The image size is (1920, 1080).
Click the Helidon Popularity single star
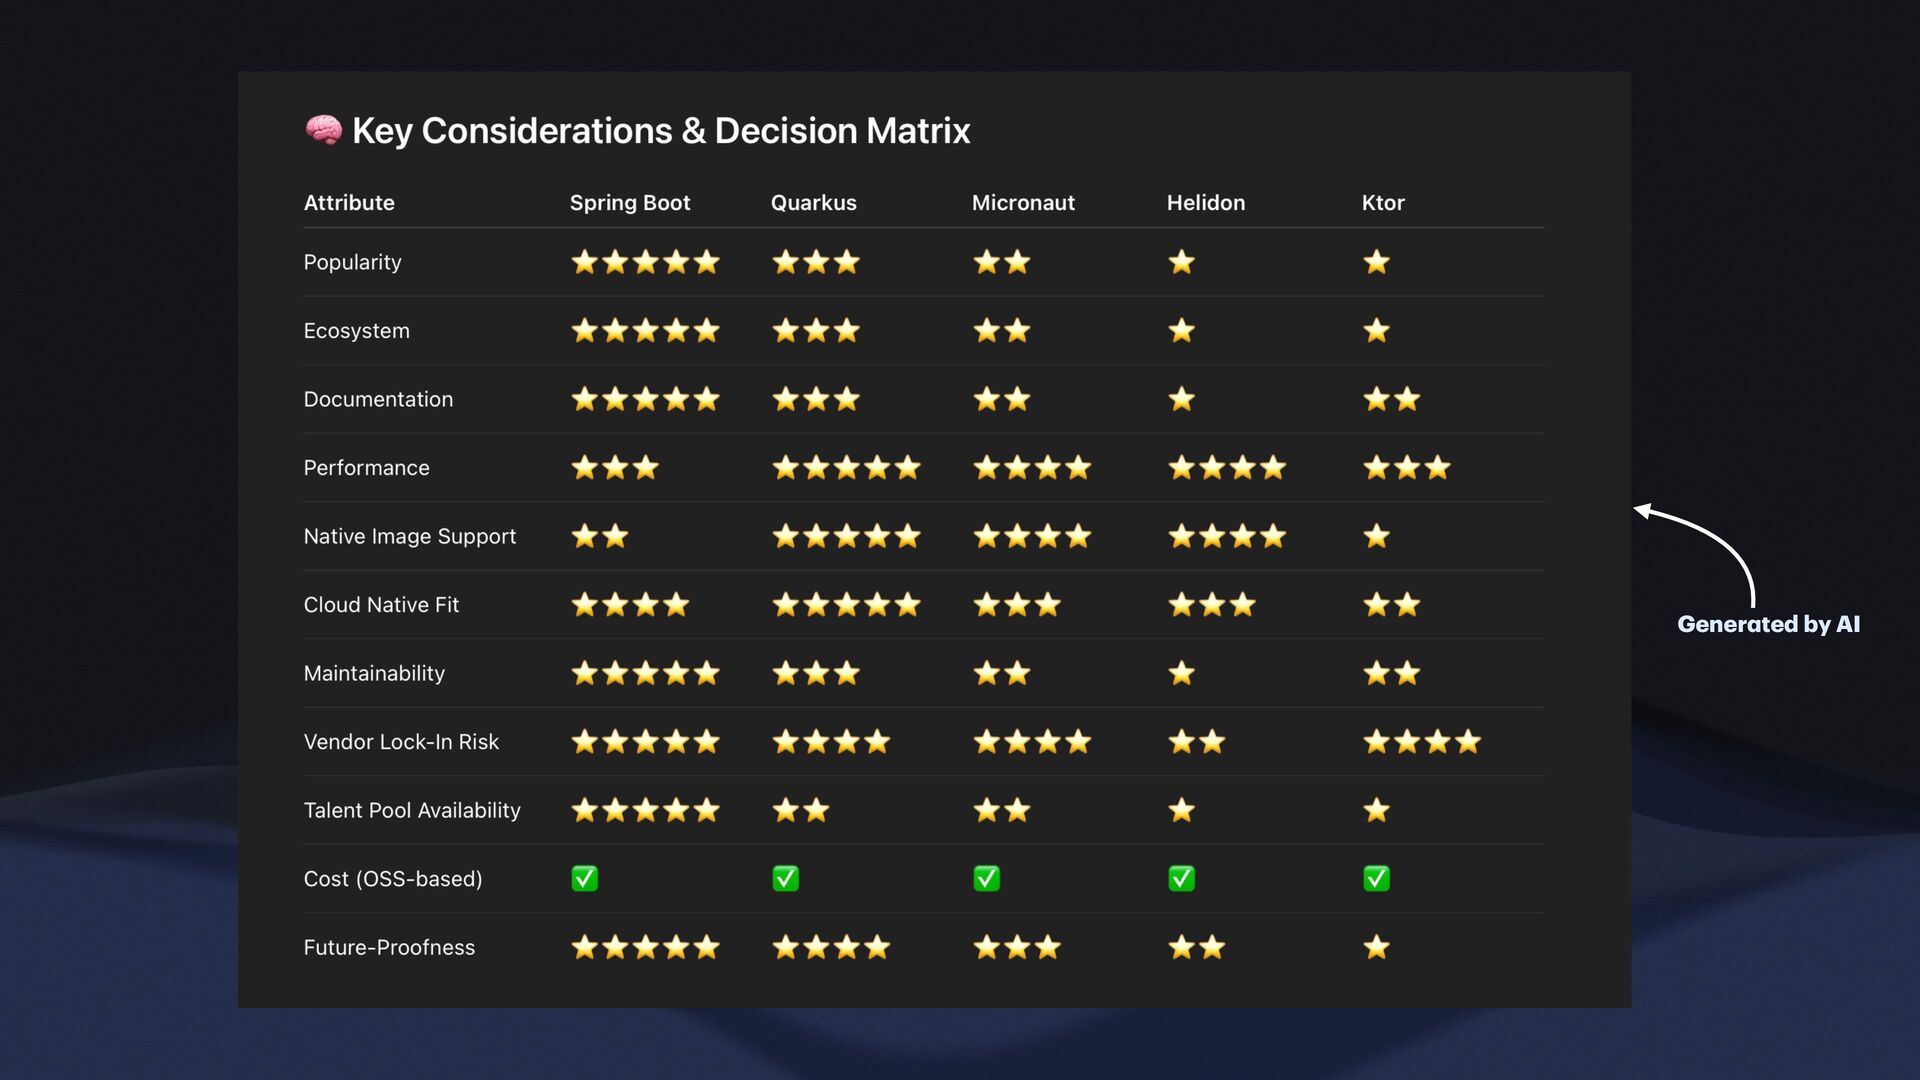[1181, 262]
